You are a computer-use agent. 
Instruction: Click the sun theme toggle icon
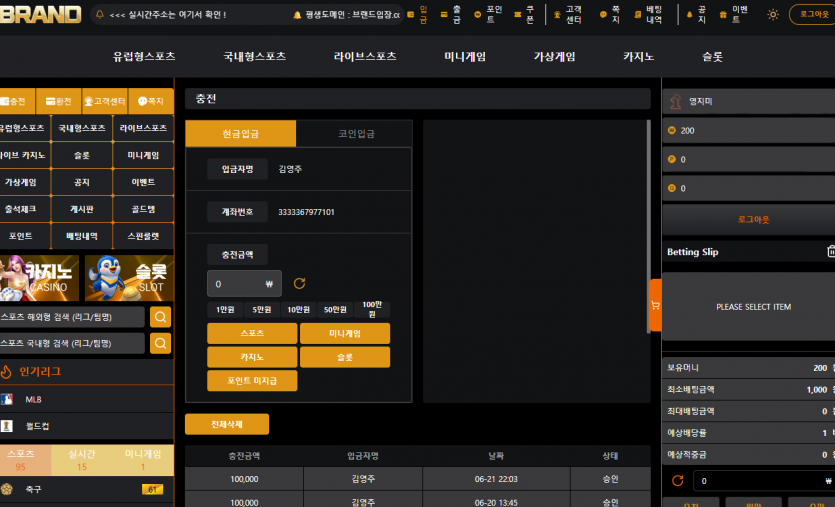point(772,15)
